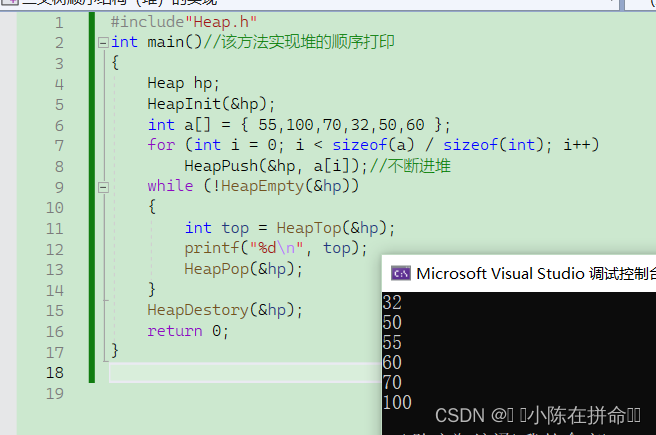Viewport: 656px width, 435px height.
Task: Click the console icon in debug window title
Action: pos(401,274)
